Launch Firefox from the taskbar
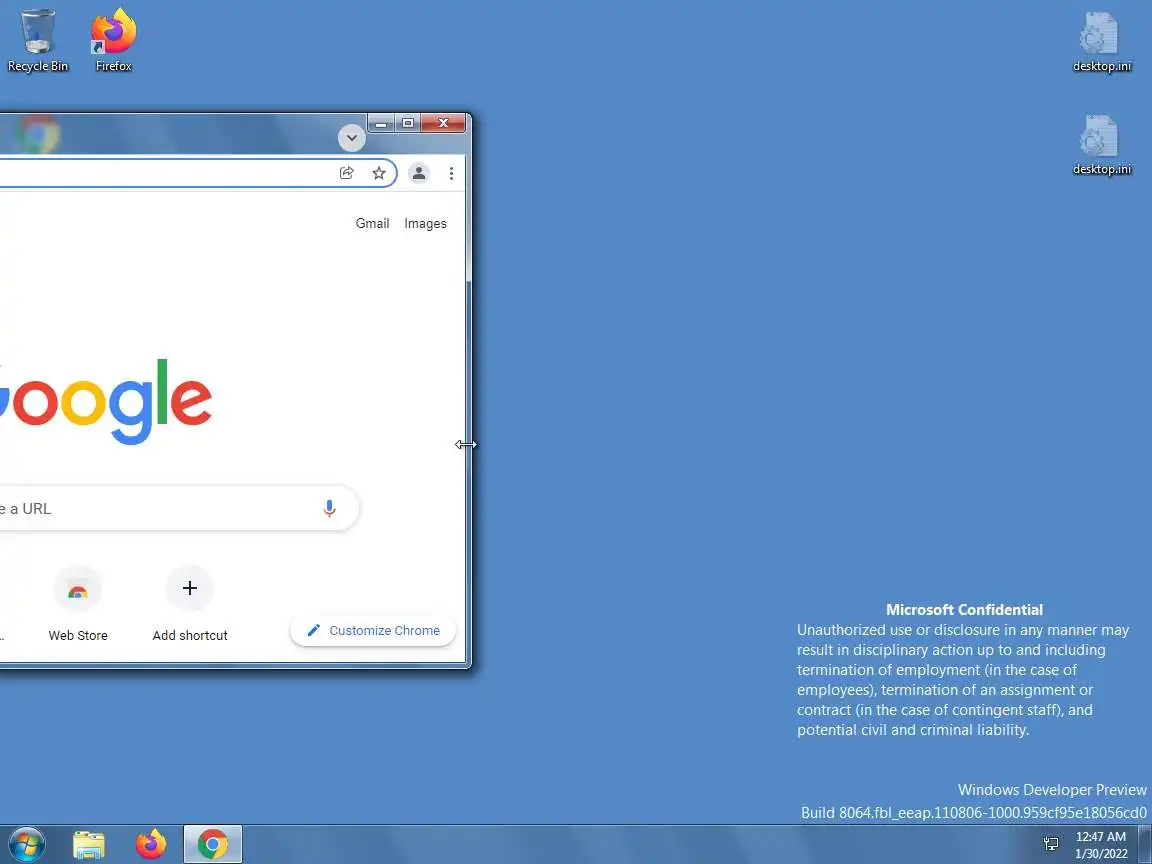Screen dimensions: 1152x864 pos(151,844)
